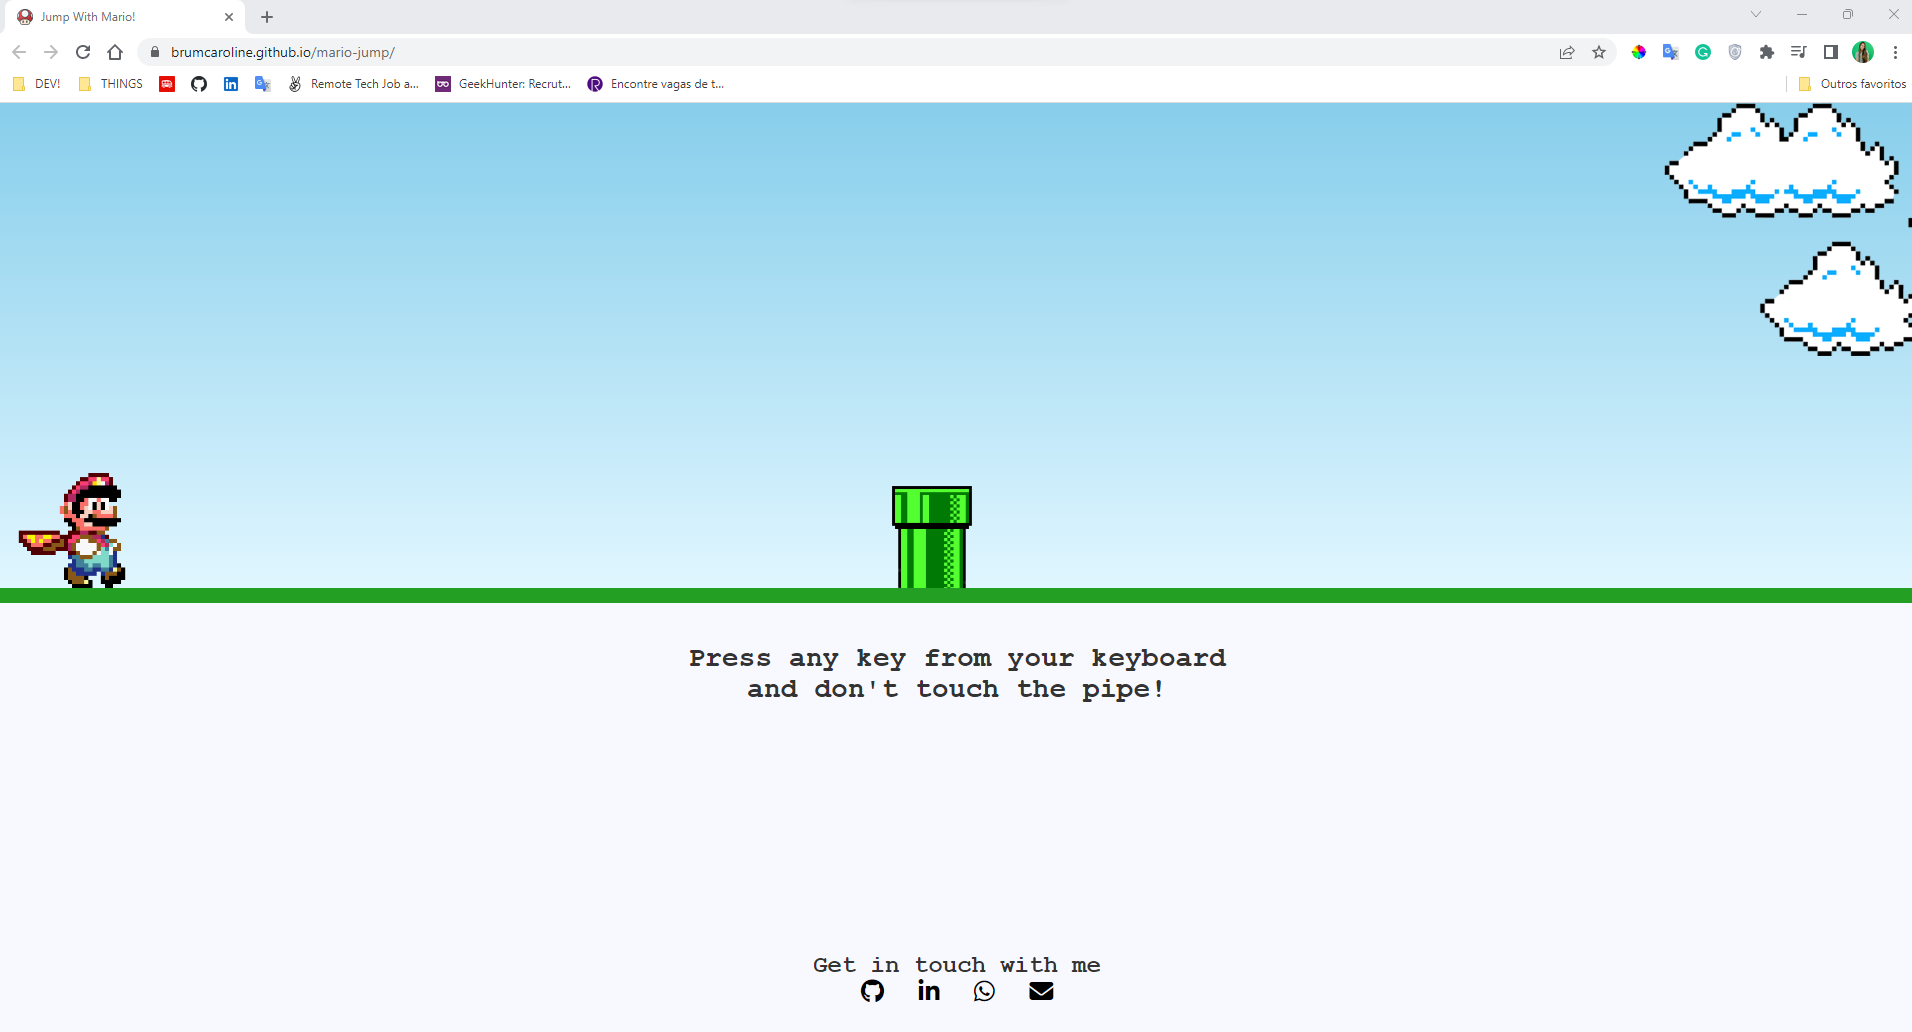The height and width of the screenshot is (1032, 1912).
Task: Open the Extensions puzzle menu
Action: [x=1767, y=52]
